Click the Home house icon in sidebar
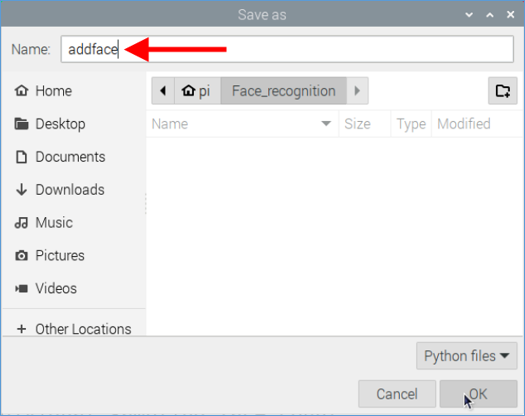 pos(21,90)
